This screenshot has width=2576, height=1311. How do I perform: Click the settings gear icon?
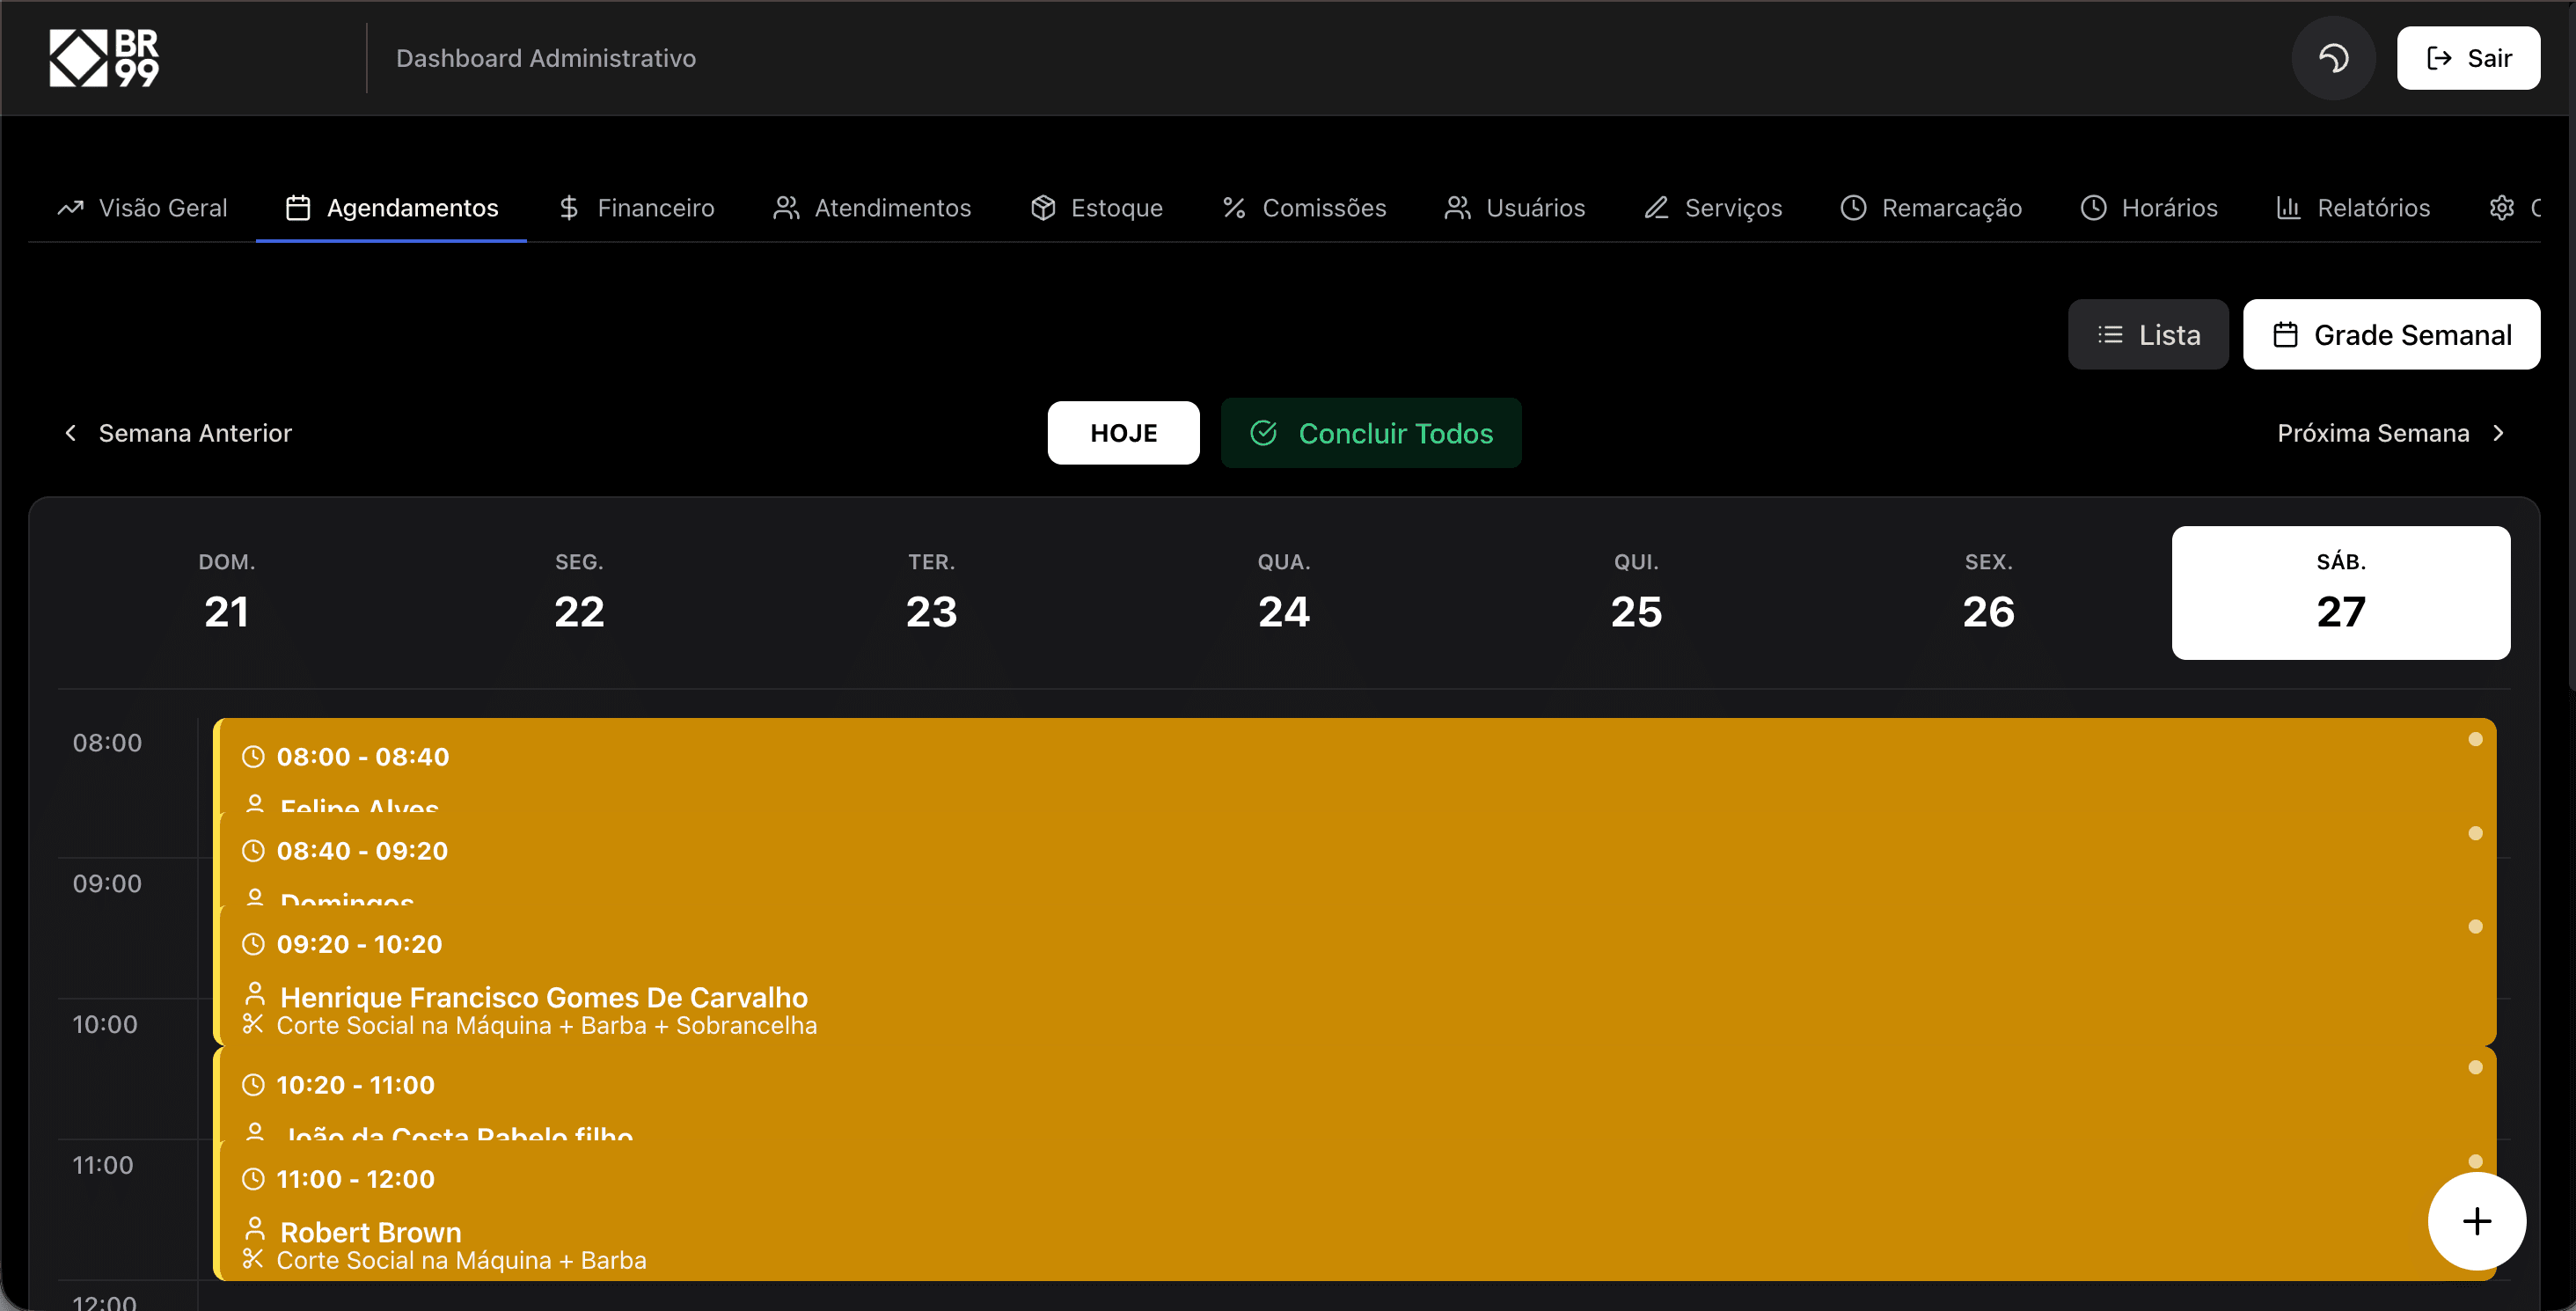[2501, 208]
